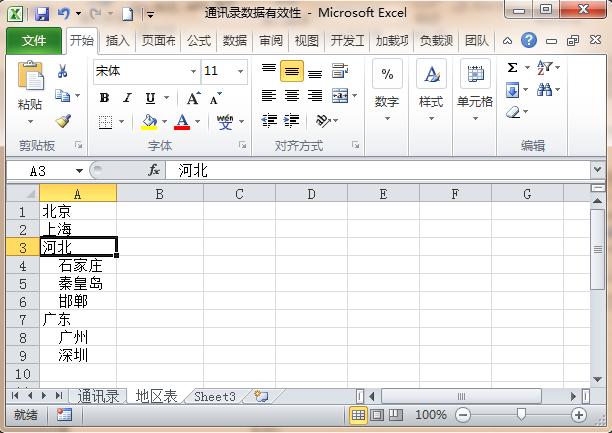The image size is (612, 433).
Task: Click Zoom In plus button
Action: click(x=578, y=415)
